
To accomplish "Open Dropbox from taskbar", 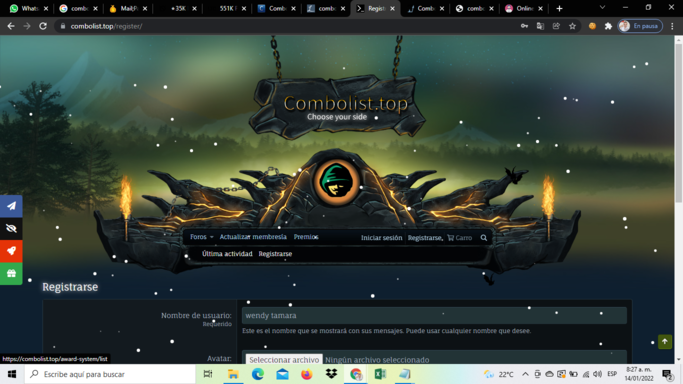I will (331, 374).
